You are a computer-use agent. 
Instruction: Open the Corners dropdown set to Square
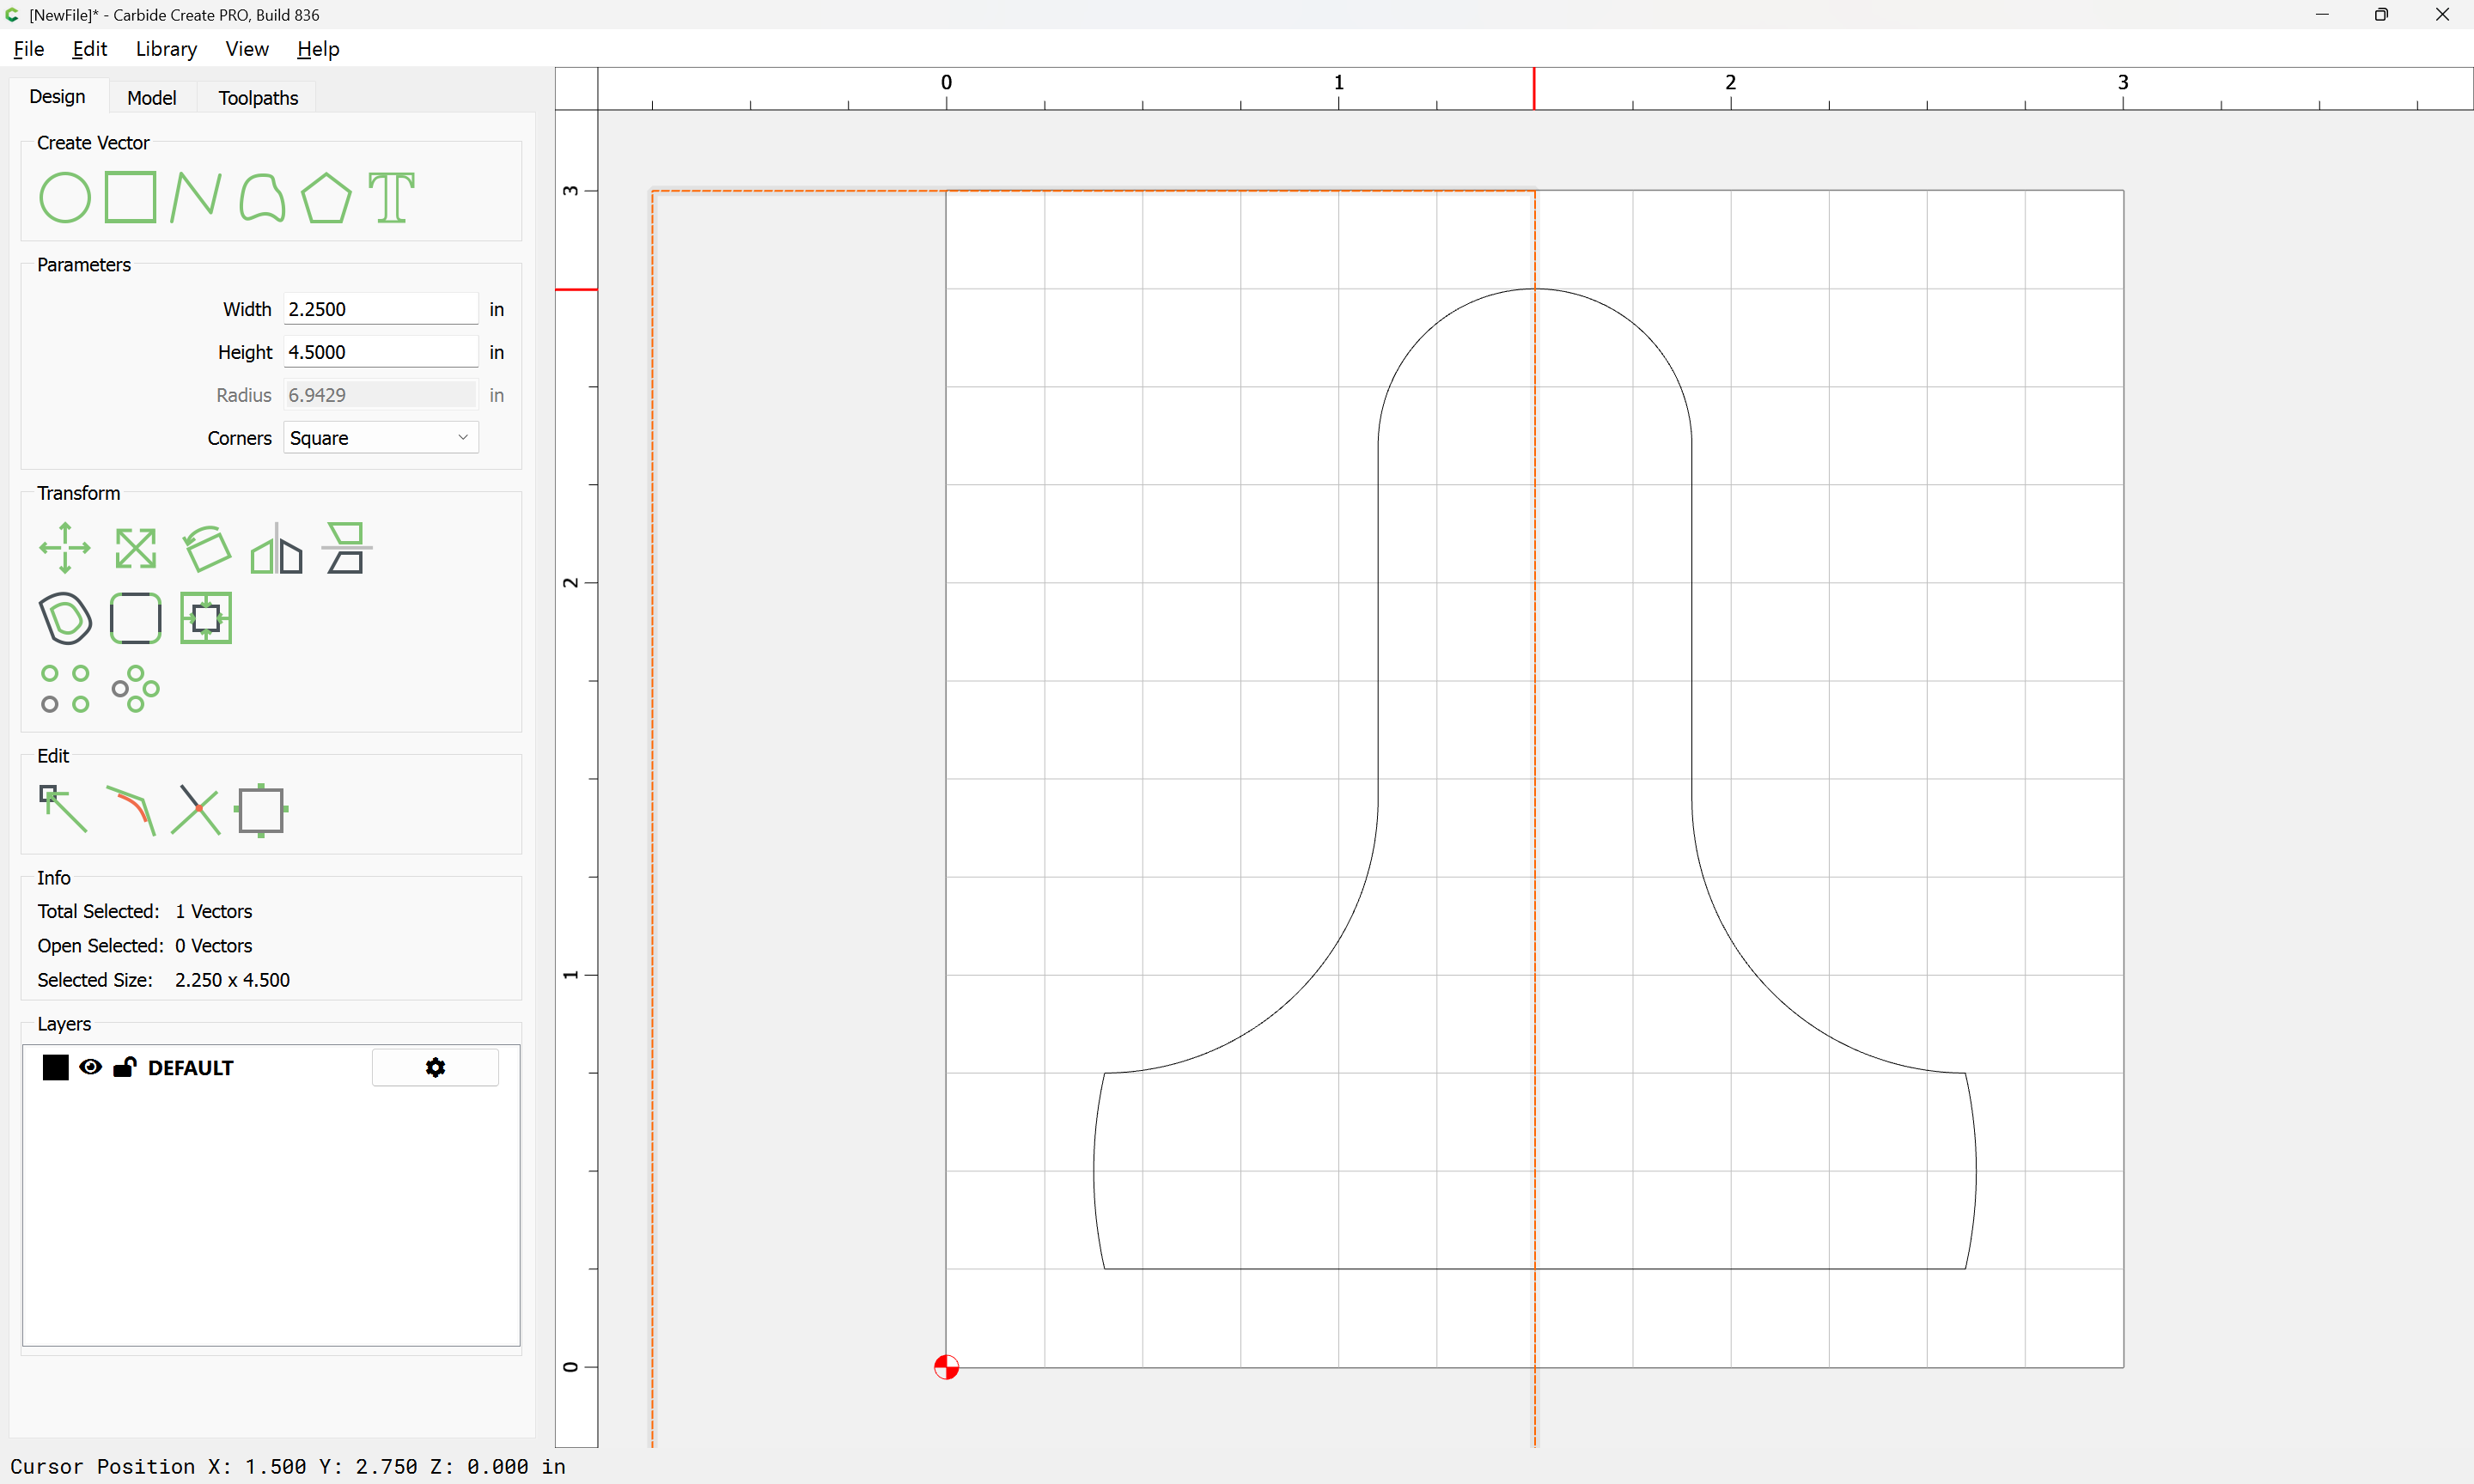(380, 438)
